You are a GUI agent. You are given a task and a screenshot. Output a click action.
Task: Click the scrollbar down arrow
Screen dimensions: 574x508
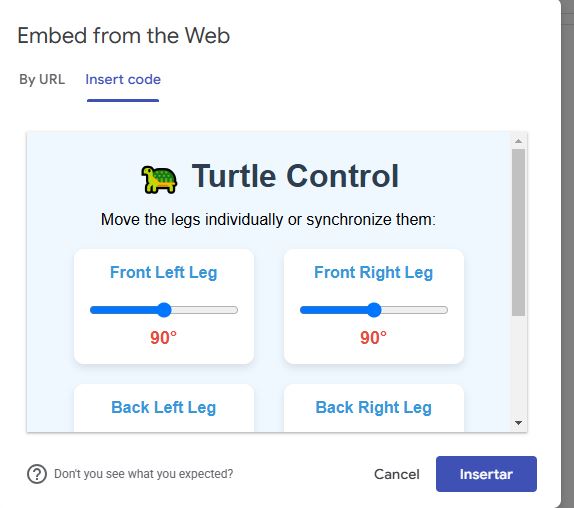tap(518, 423)
